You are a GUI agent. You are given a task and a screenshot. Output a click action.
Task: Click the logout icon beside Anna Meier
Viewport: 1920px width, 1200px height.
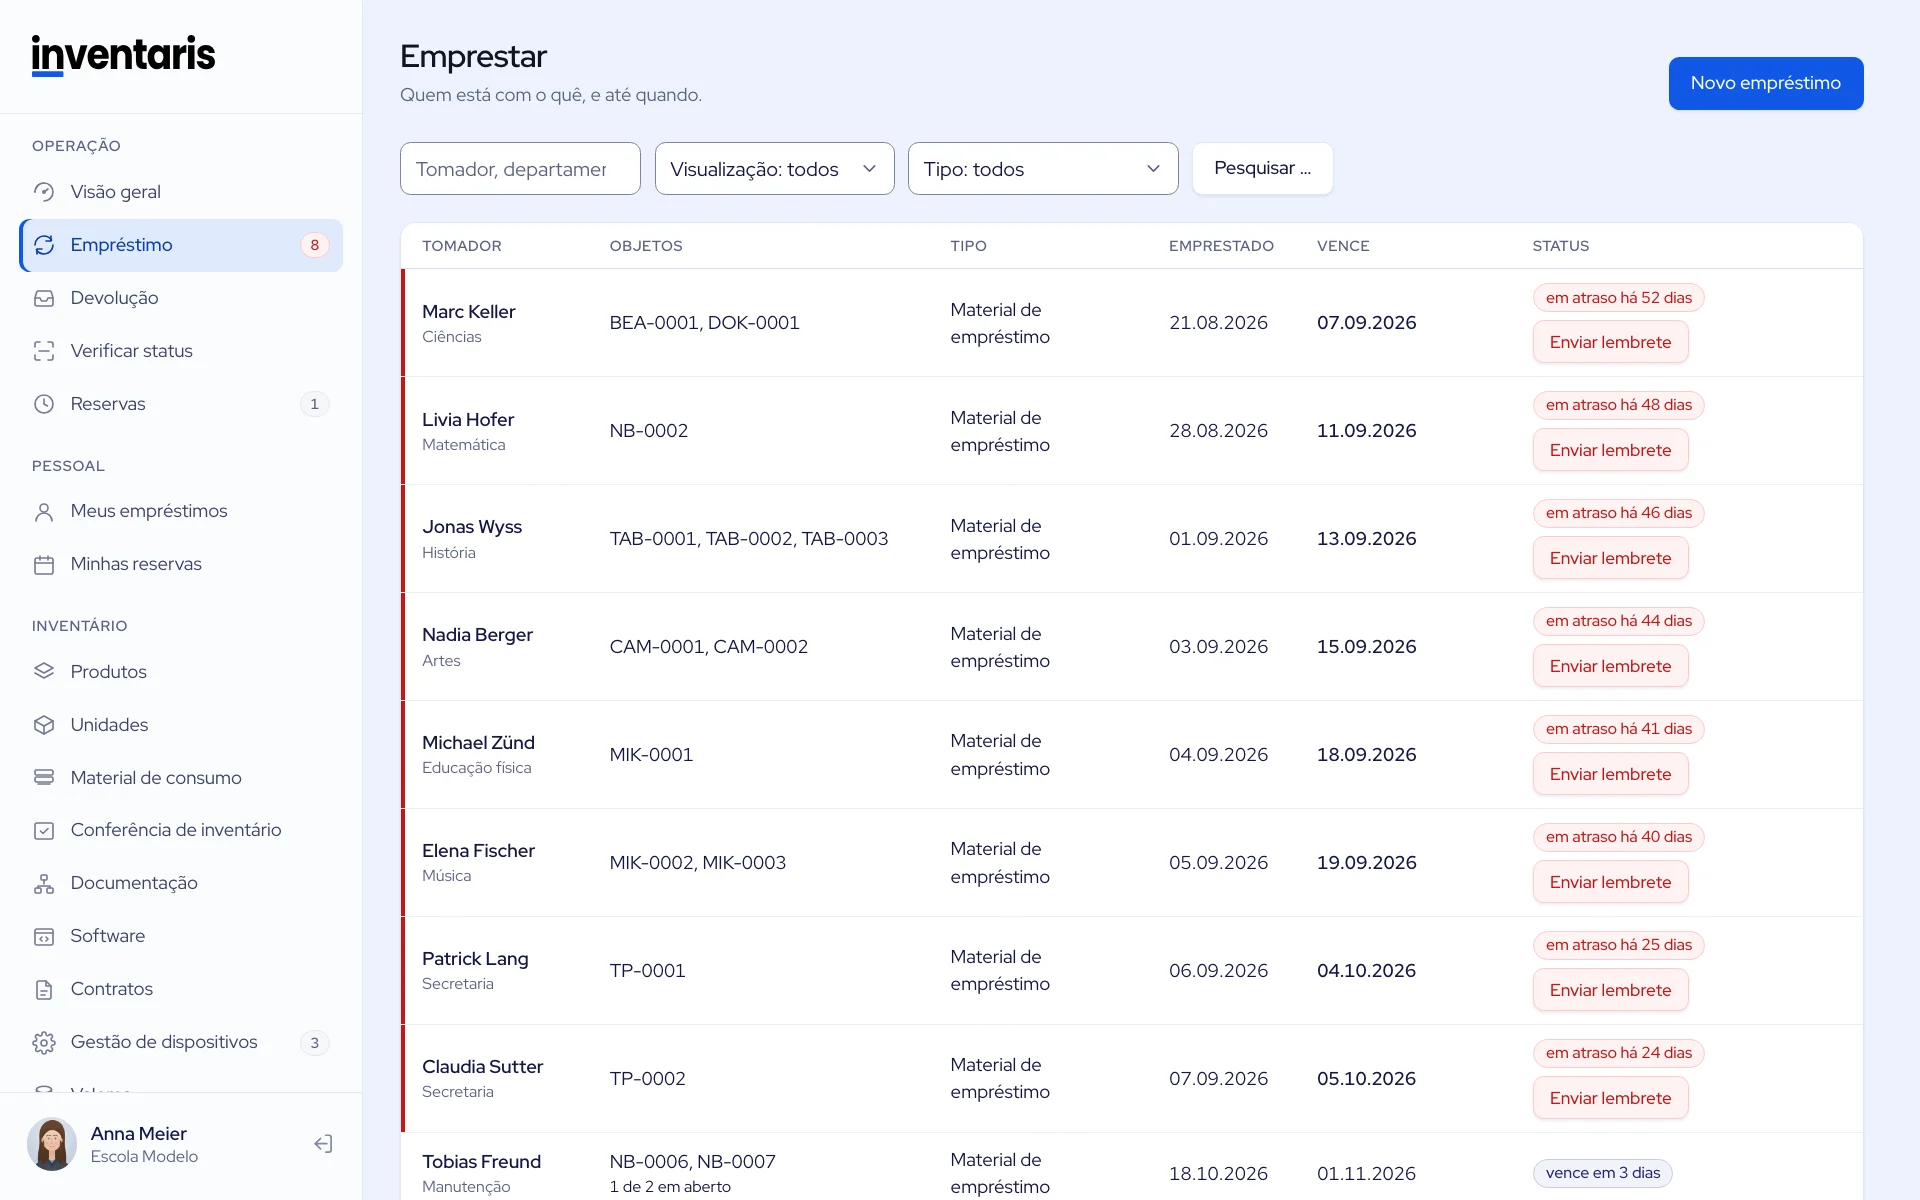click(323, 1144)
